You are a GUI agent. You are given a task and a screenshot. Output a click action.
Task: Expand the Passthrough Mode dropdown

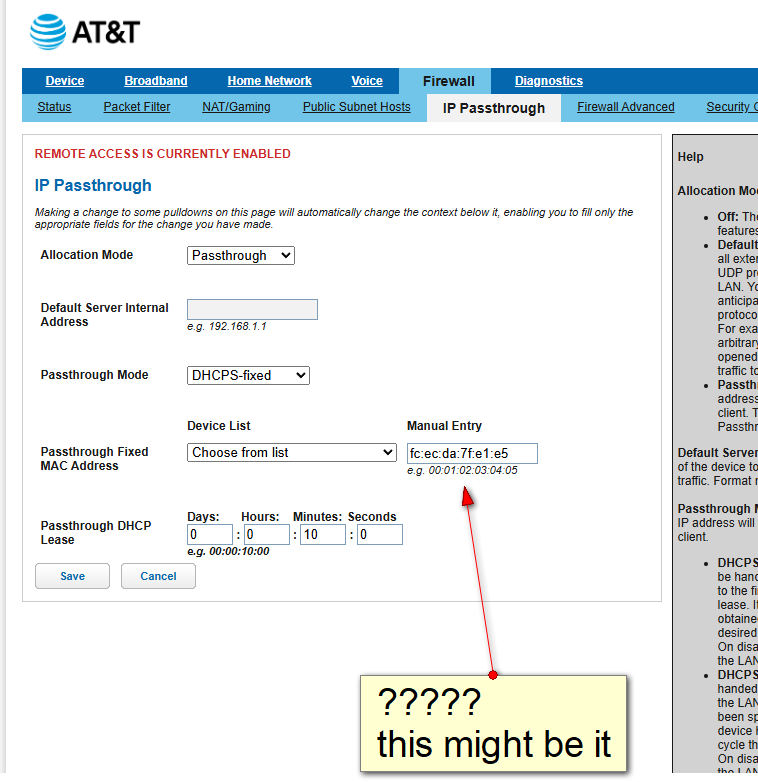[248, 376]
